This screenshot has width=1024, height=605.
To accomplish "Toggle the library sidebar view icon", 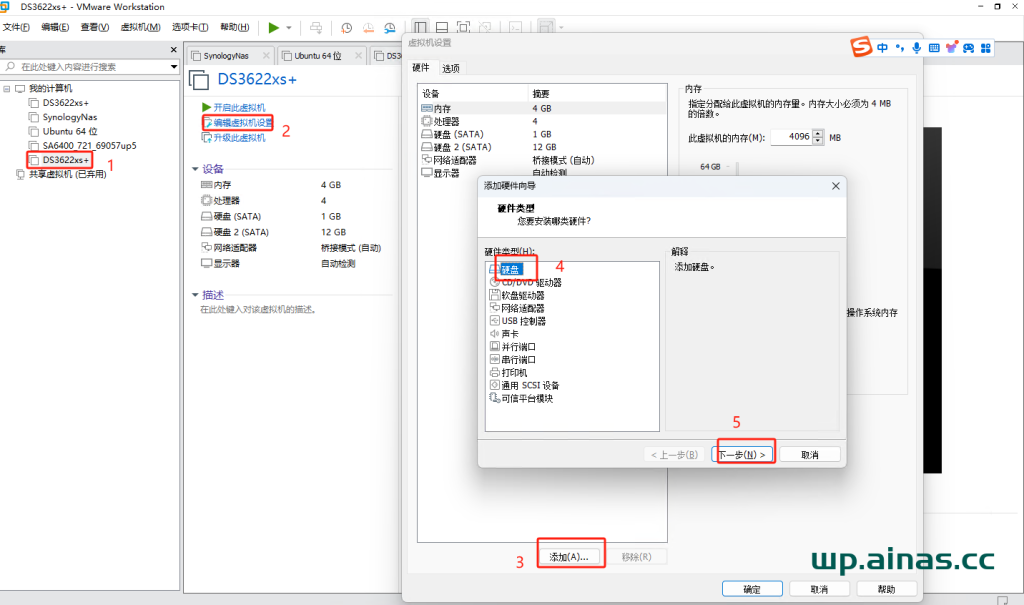I will (x=421, y=27).
